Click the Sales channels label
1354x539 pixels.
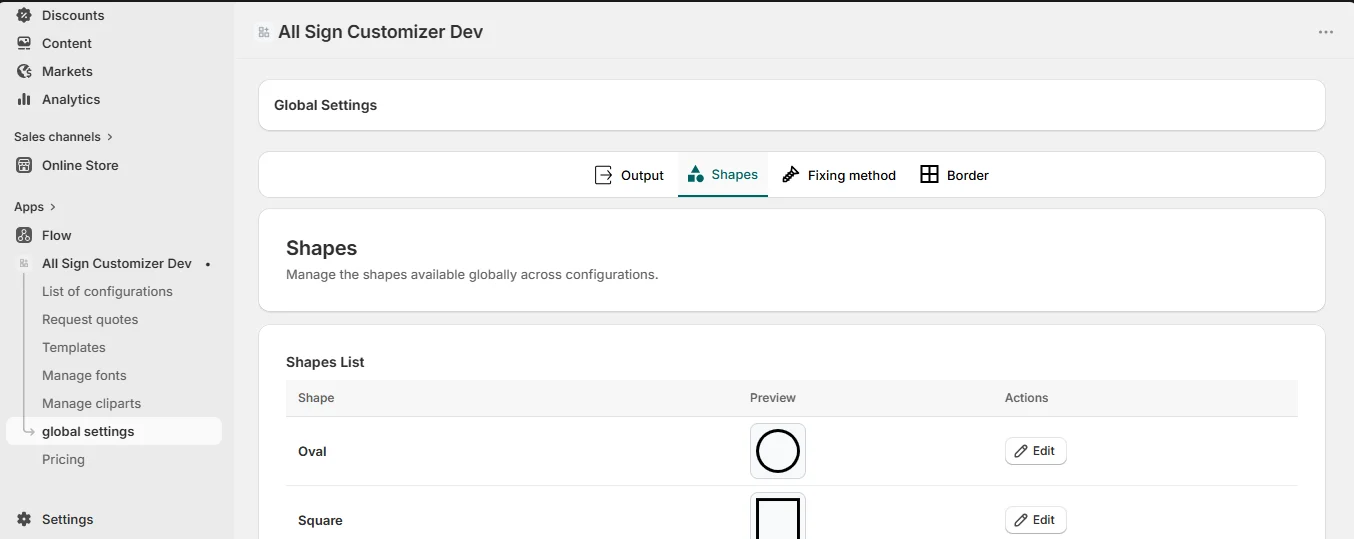(x=57, y=137)
